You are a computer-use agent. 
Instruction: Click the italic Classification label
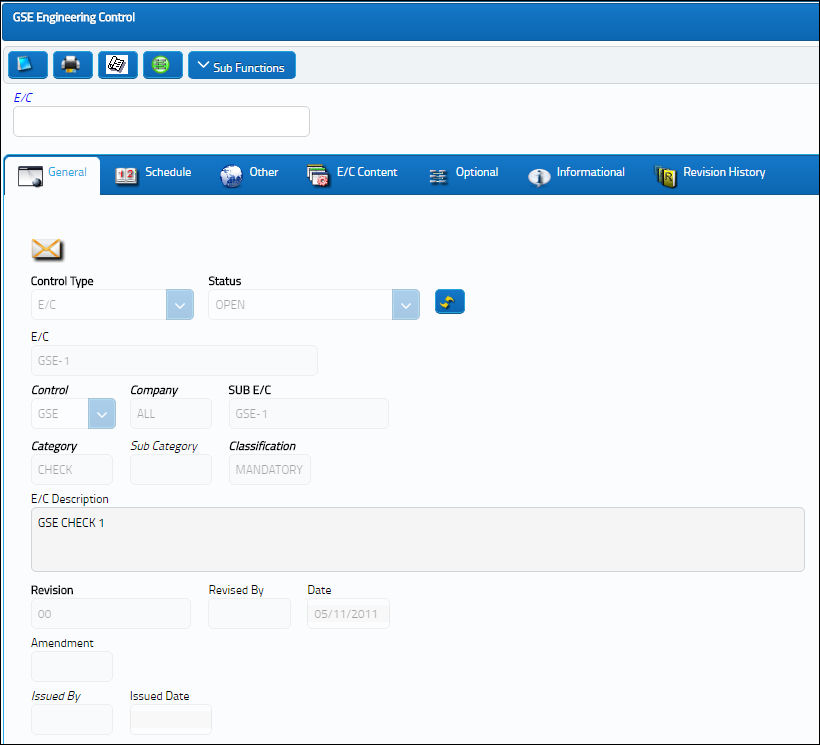coord(262,446)
